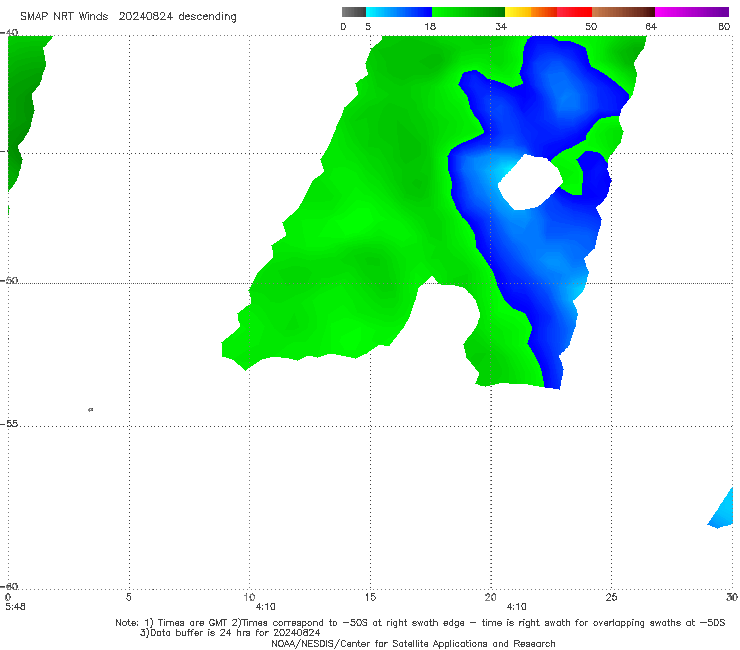Click the longitude axis label '30'
The height and width of the screenshot is (650, 740).
(732, 597)
